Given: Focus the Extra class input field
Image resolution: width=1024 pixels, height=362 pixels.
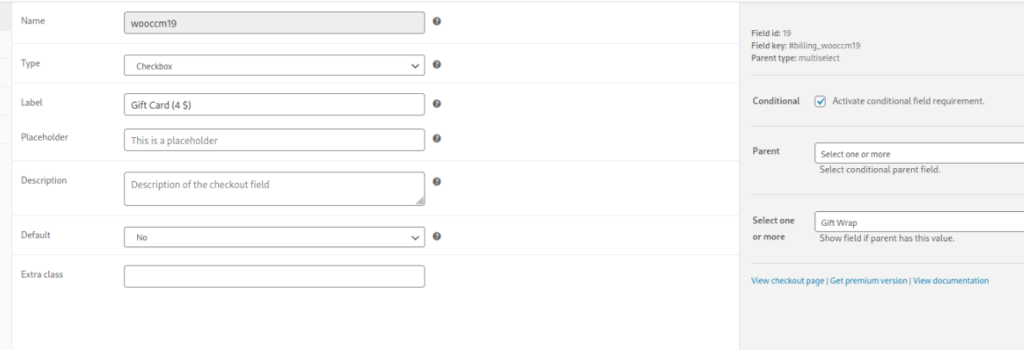Looking at the screenshot, I should [274, 276].
